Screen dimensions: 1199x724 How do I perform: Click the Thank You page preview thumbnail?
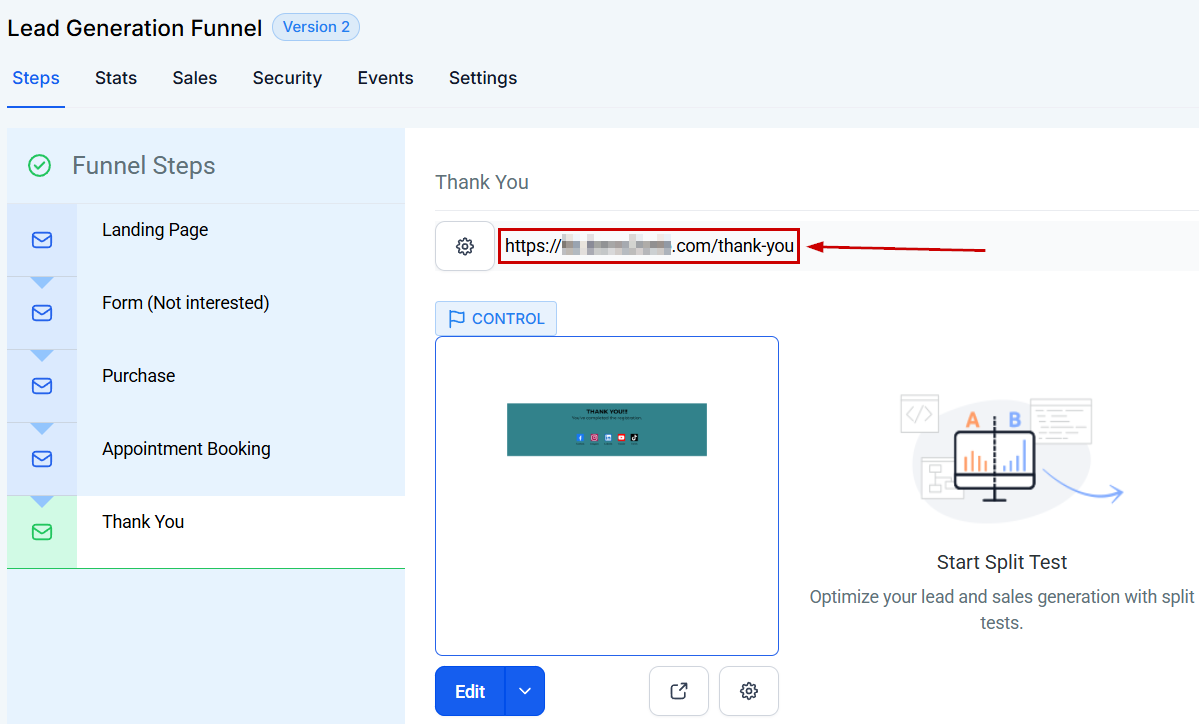pos(607,496)
